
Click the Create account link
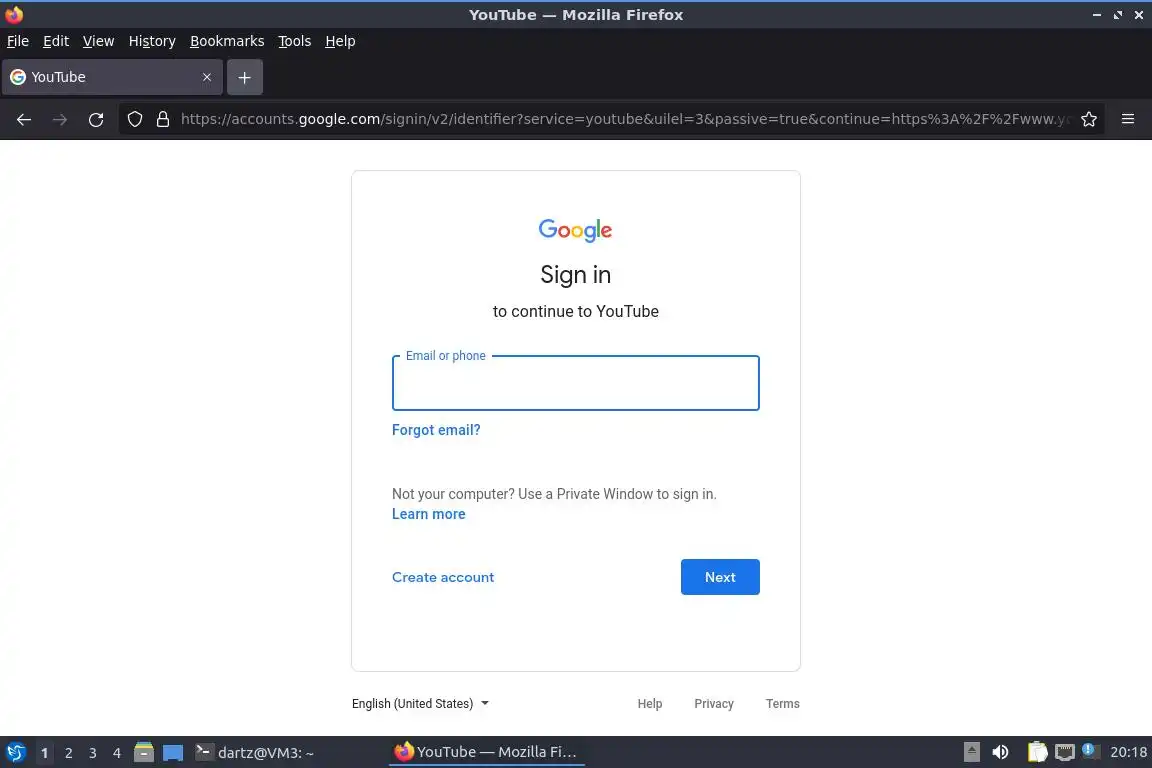click(443, 577)
